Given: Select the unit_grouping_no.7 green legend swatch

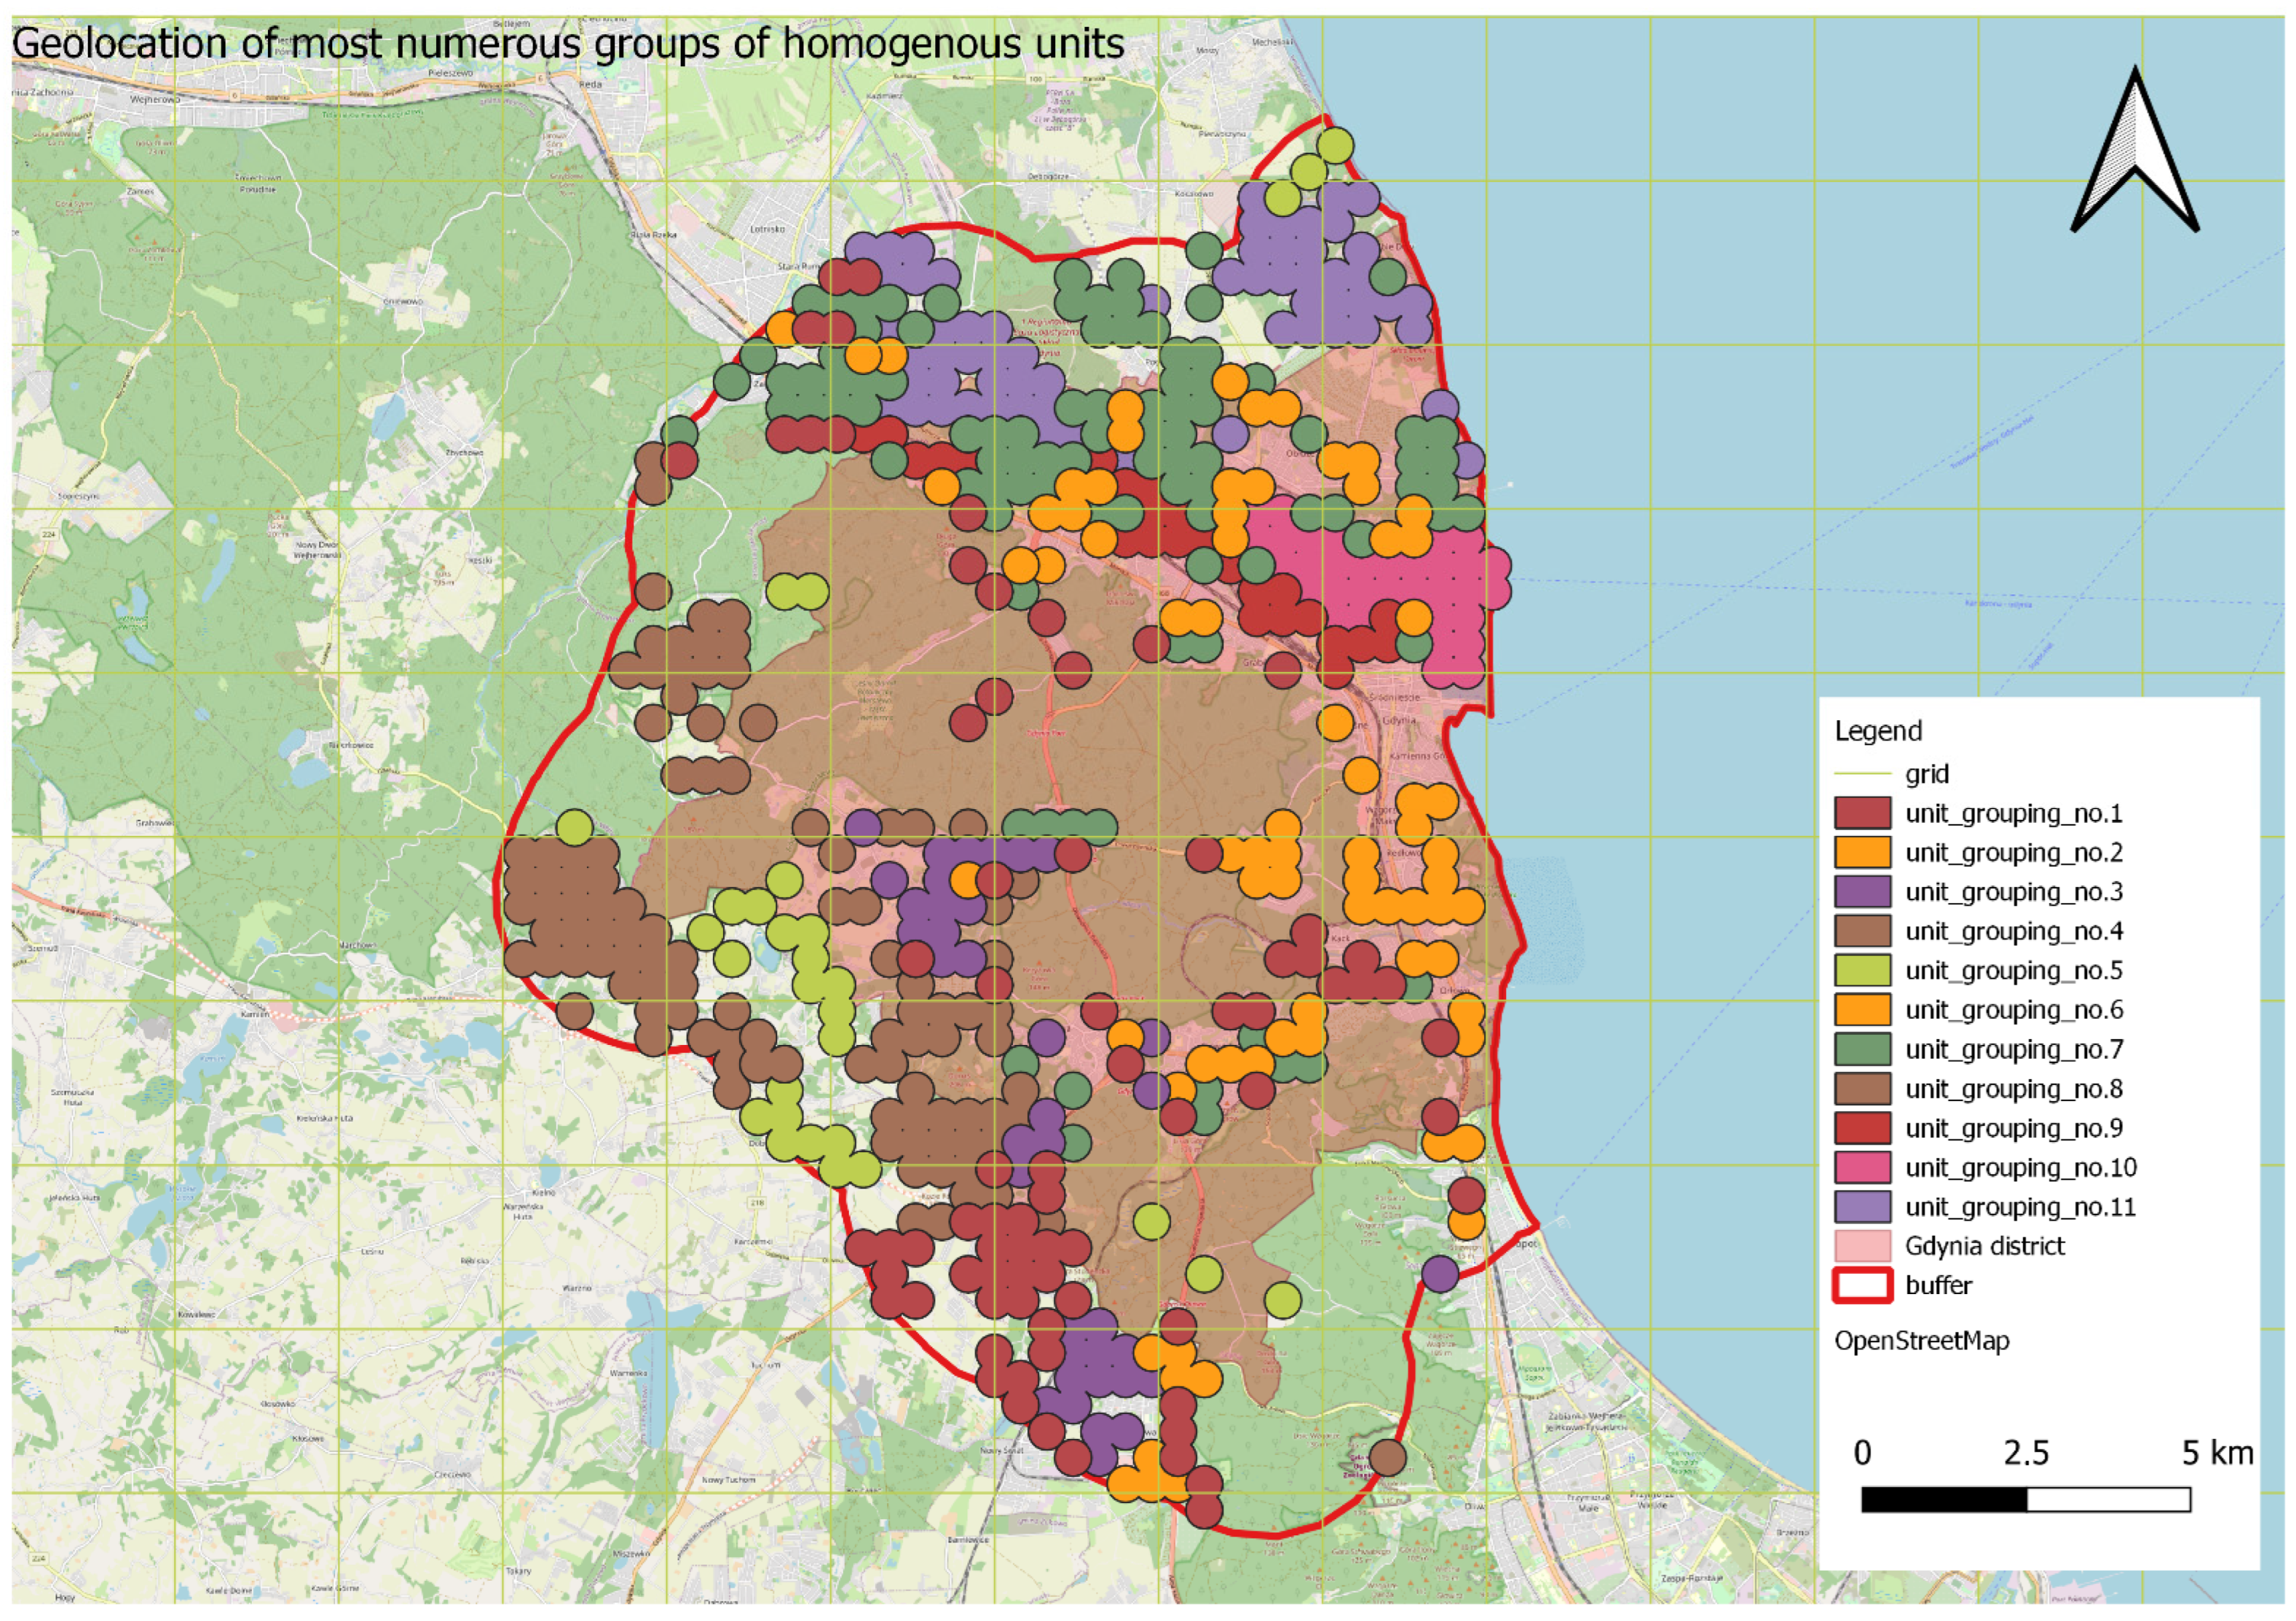Looking at the screenshot, I should [x=1862, y=1049].
